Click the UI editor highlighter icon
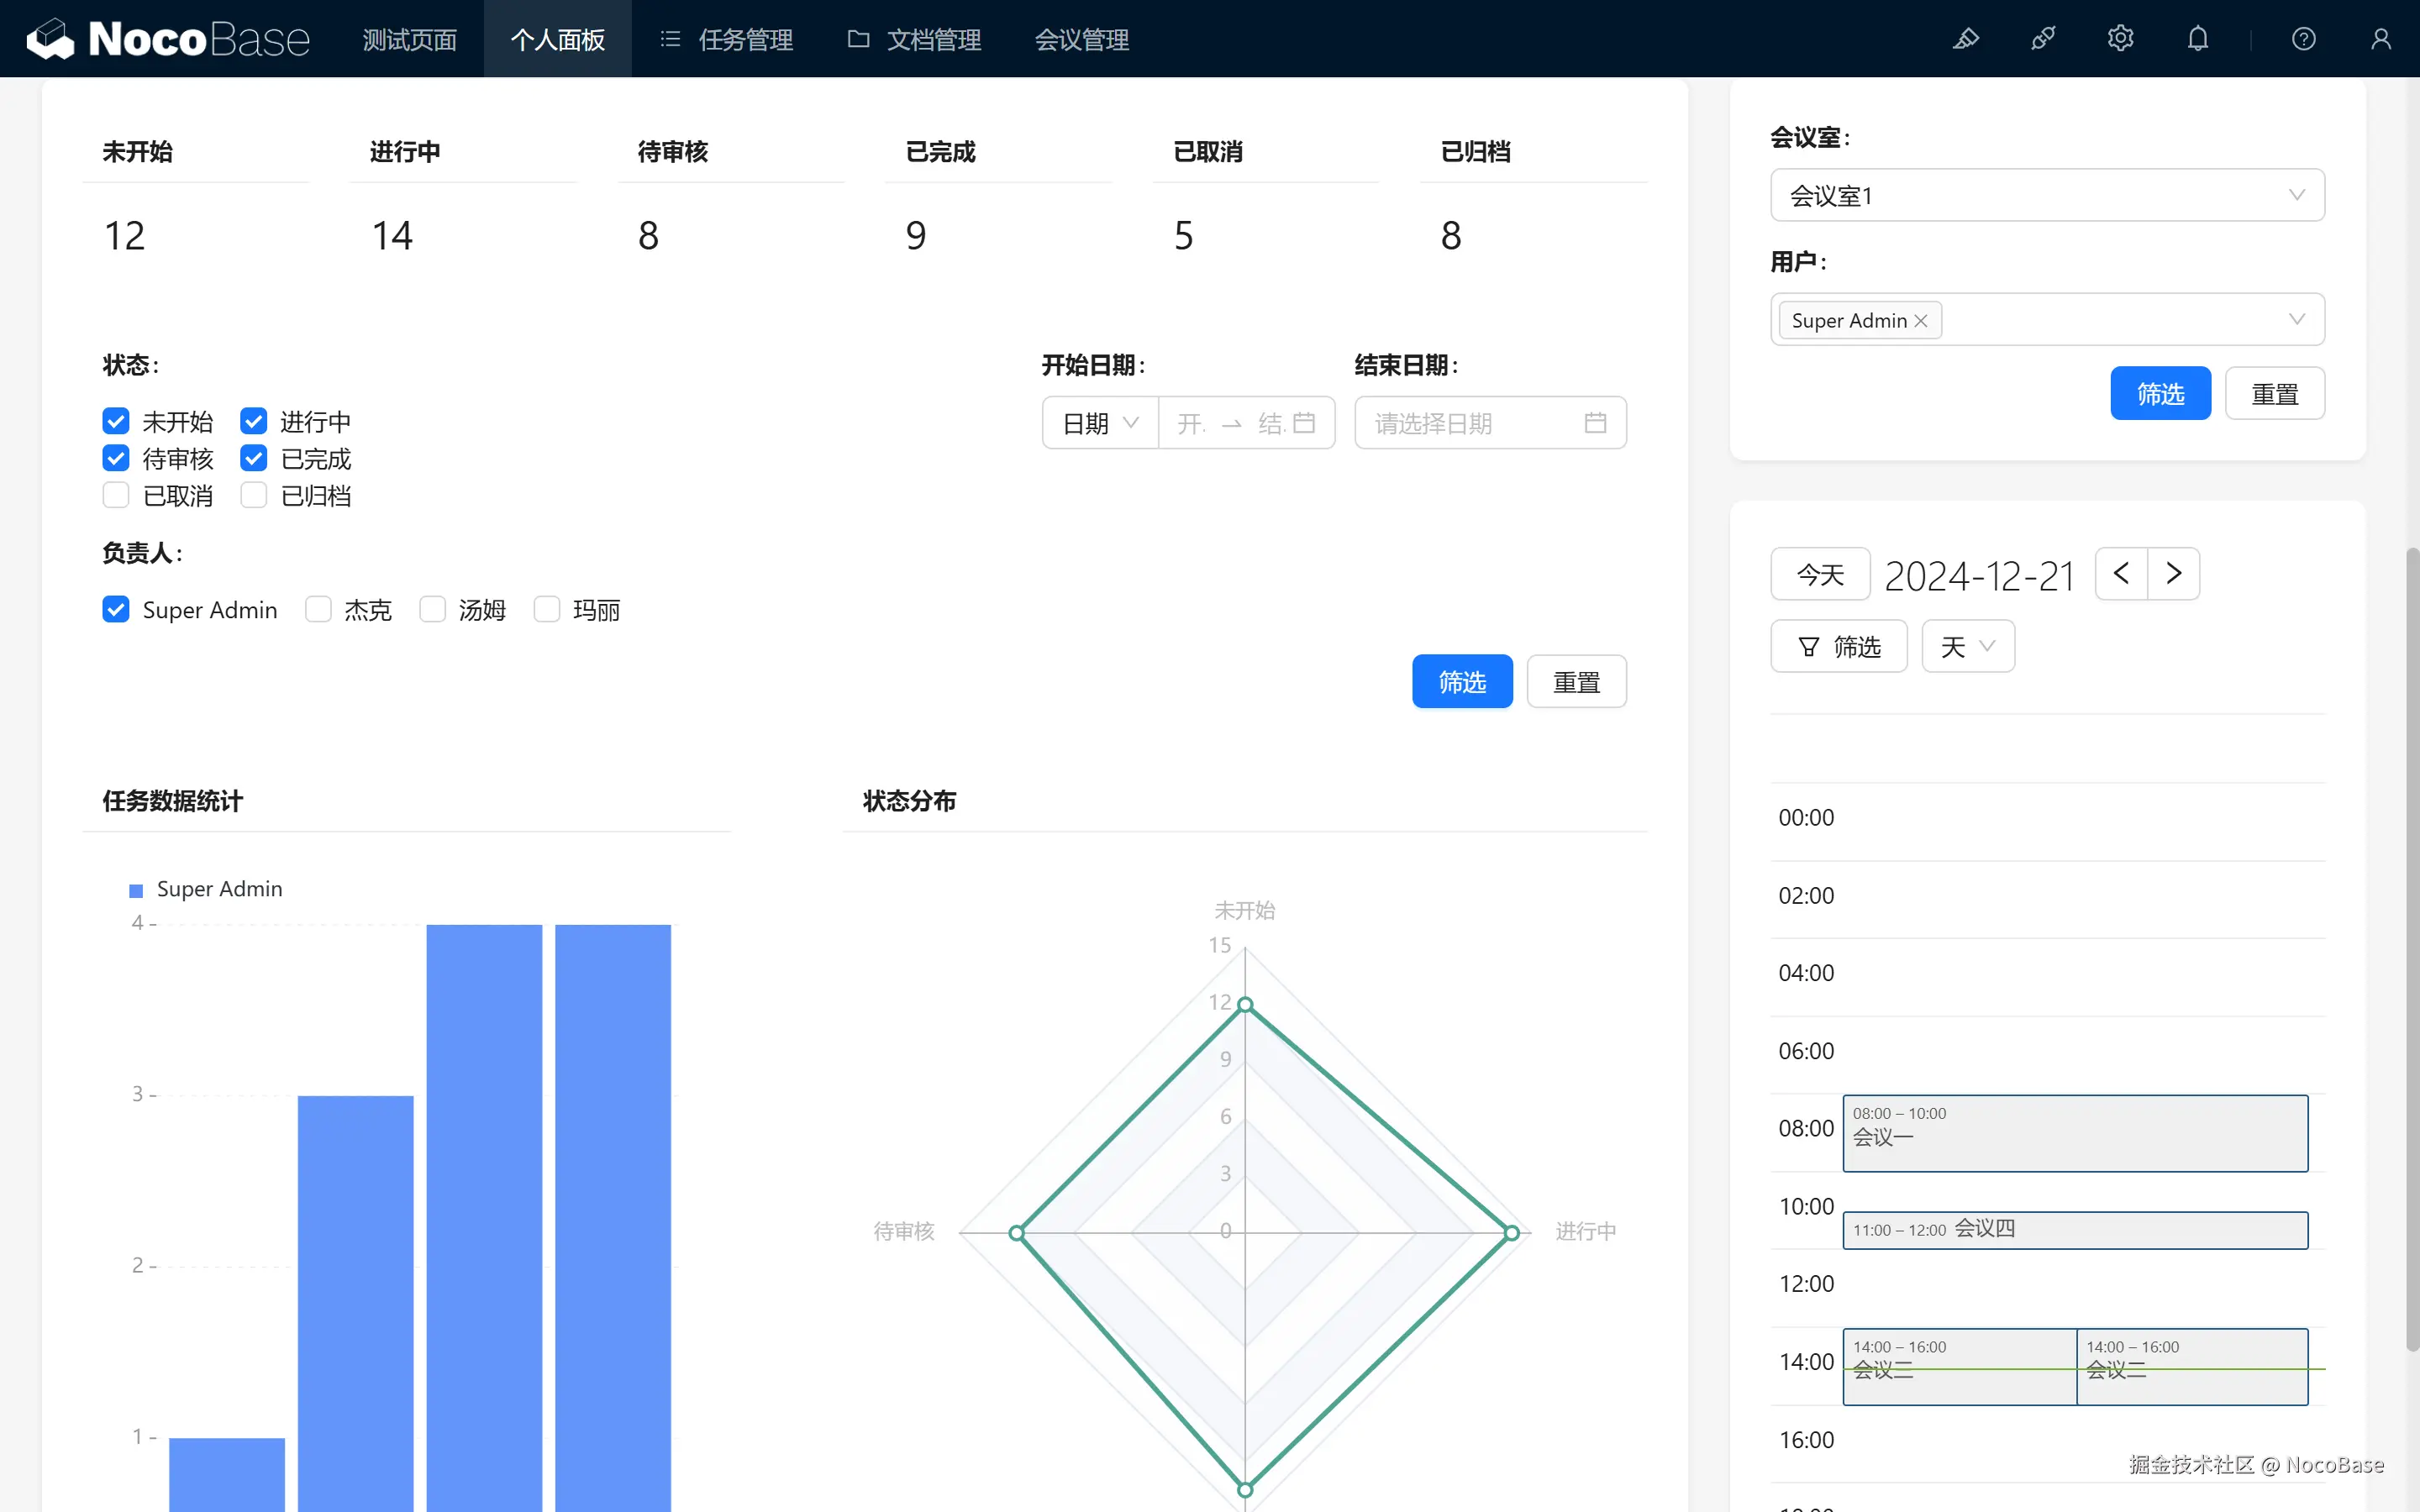 [1965, 39]
